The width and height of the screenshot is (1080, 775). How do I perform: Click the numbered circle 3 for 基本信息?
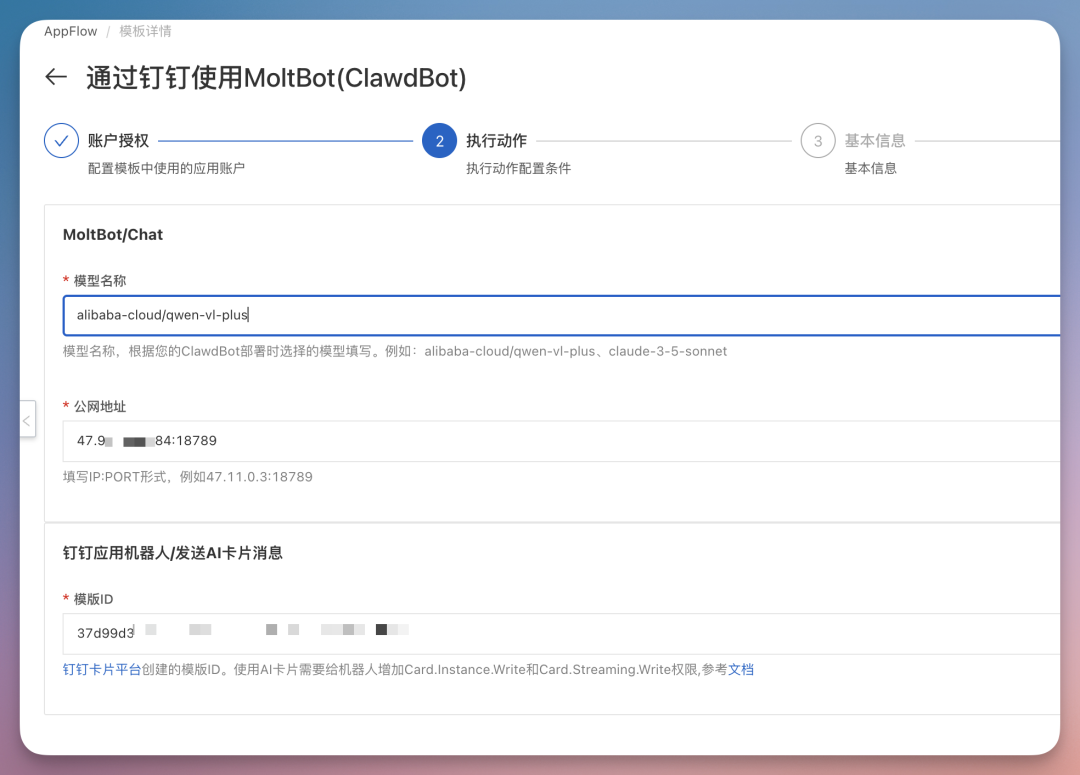[817, 140]
